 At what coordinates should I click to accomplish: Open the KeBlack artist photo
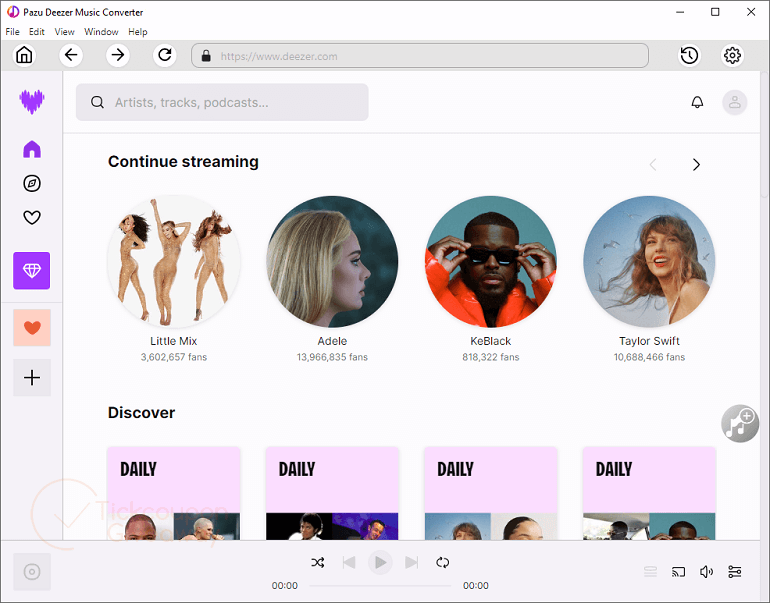[491, 261]
